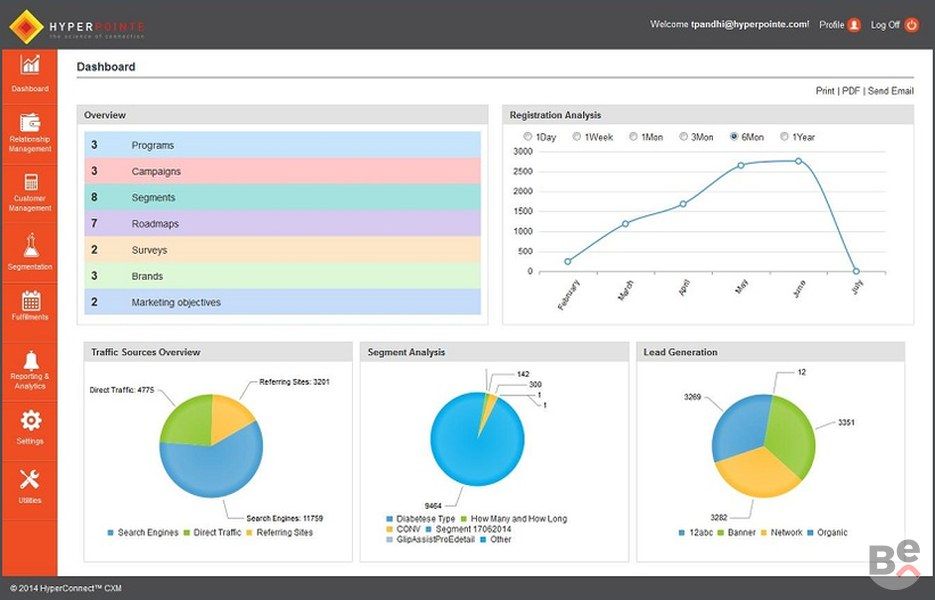Switch registration range to 3Mon
Screen dimensions: 935x600
pyautogui.click(x=684, y=137)
